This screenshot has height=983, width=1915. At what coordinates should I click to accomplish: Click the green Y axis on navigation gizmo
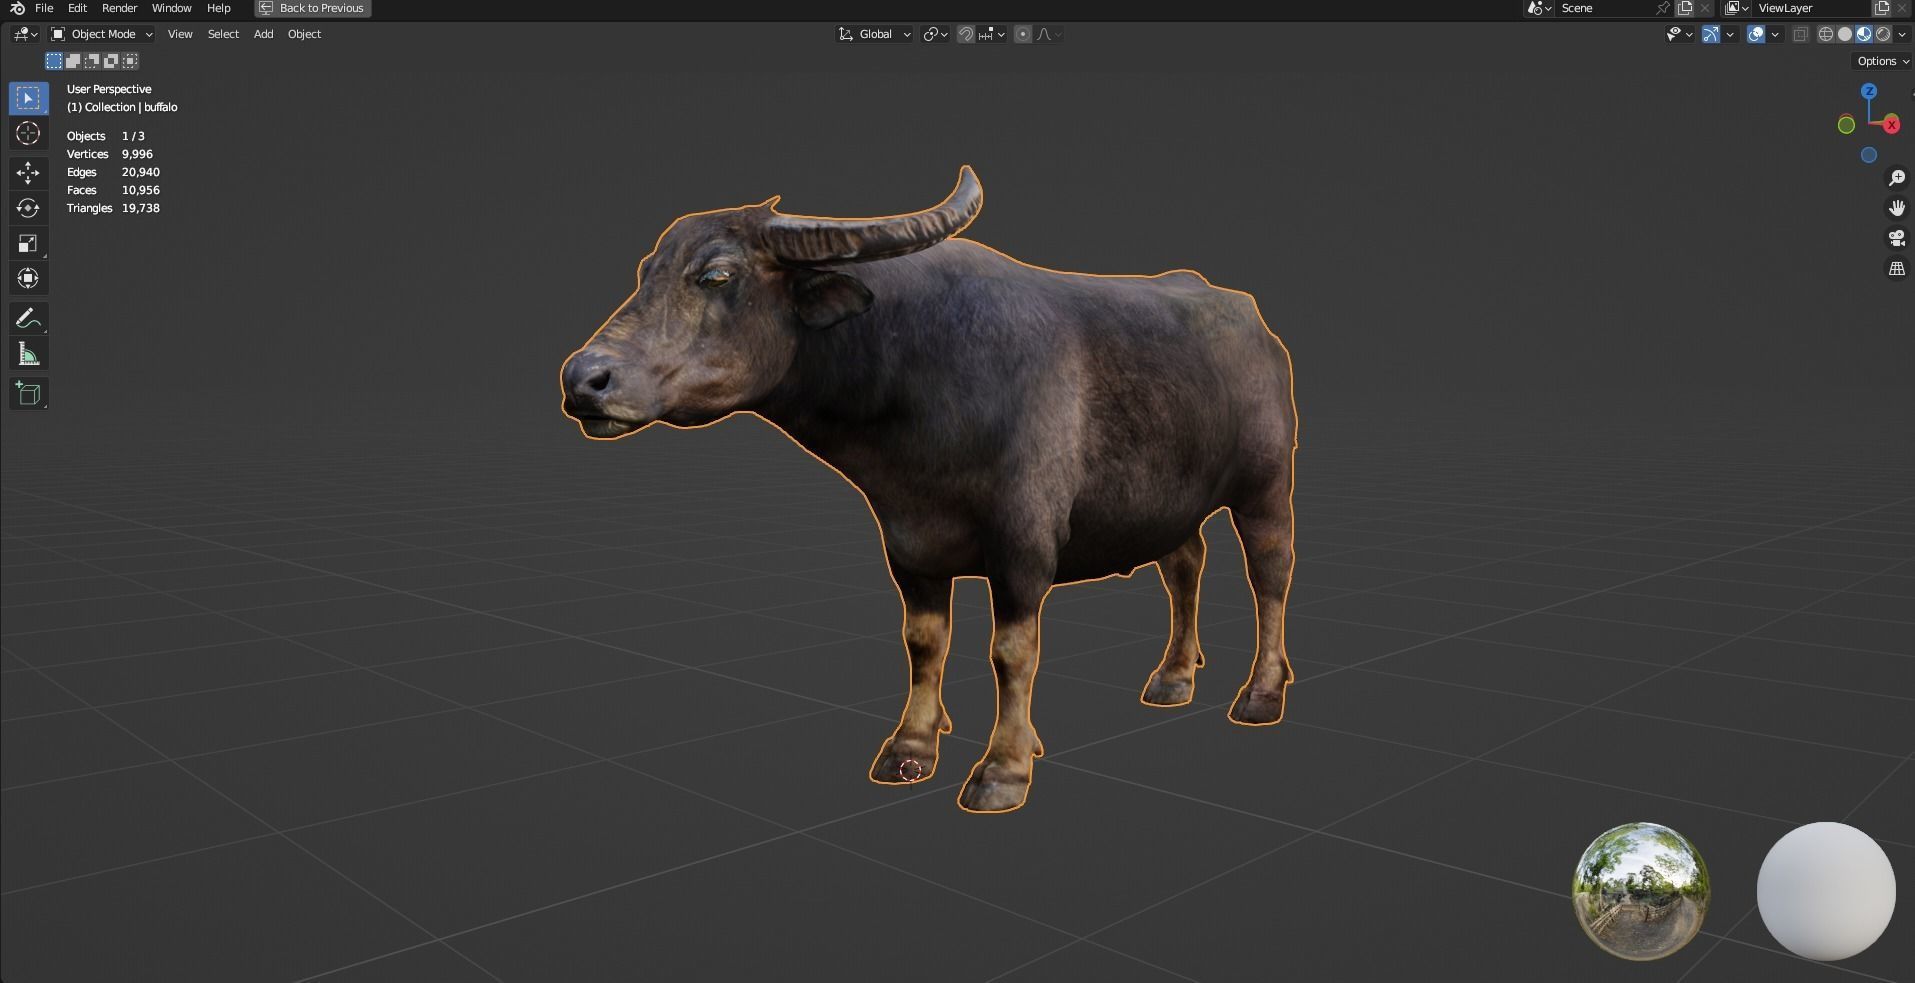coord(1847,125)
